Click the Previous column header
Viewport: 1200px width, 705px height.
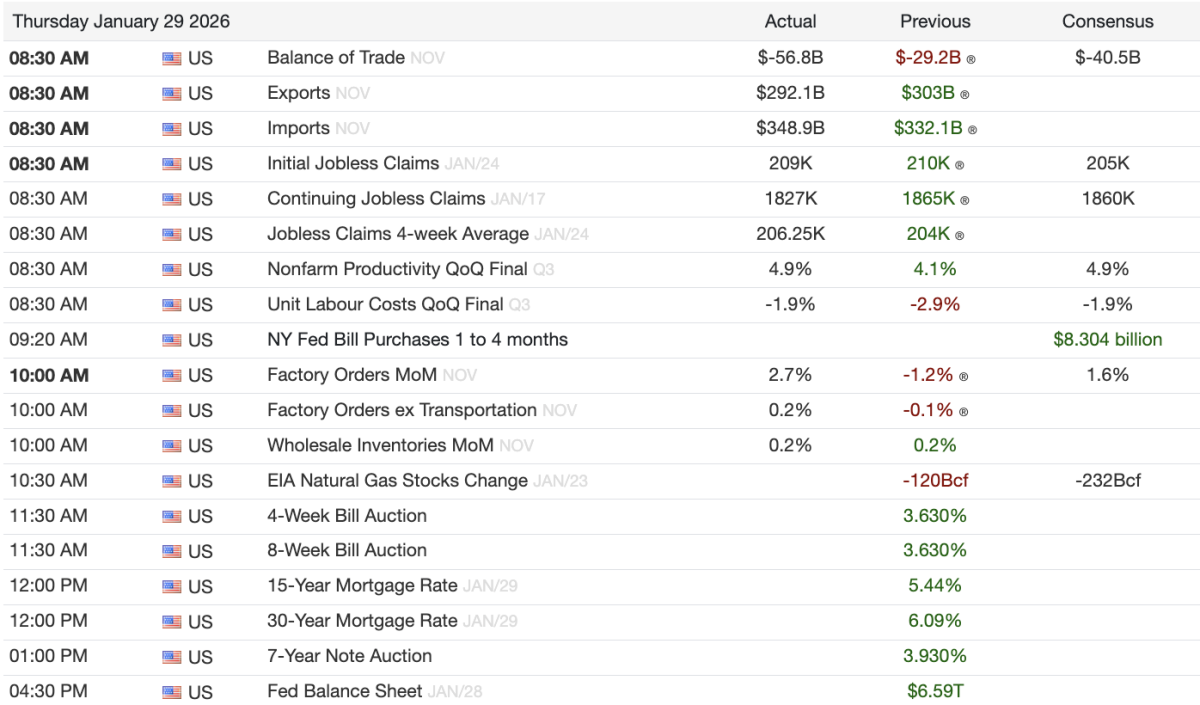tap(935, 21)
